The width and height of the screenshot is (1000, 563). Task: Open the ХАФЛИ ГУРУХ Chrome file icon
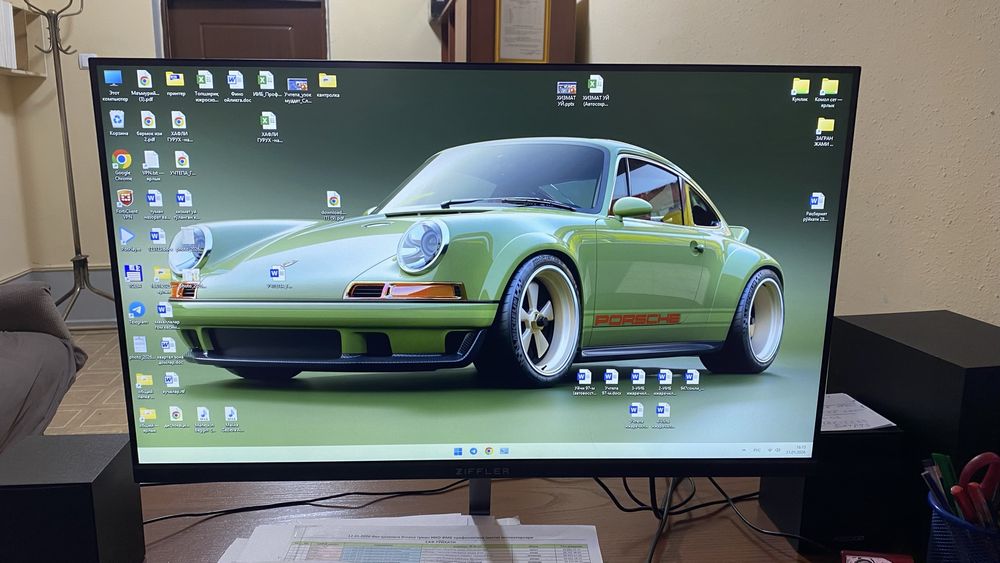tap(179, 126)
